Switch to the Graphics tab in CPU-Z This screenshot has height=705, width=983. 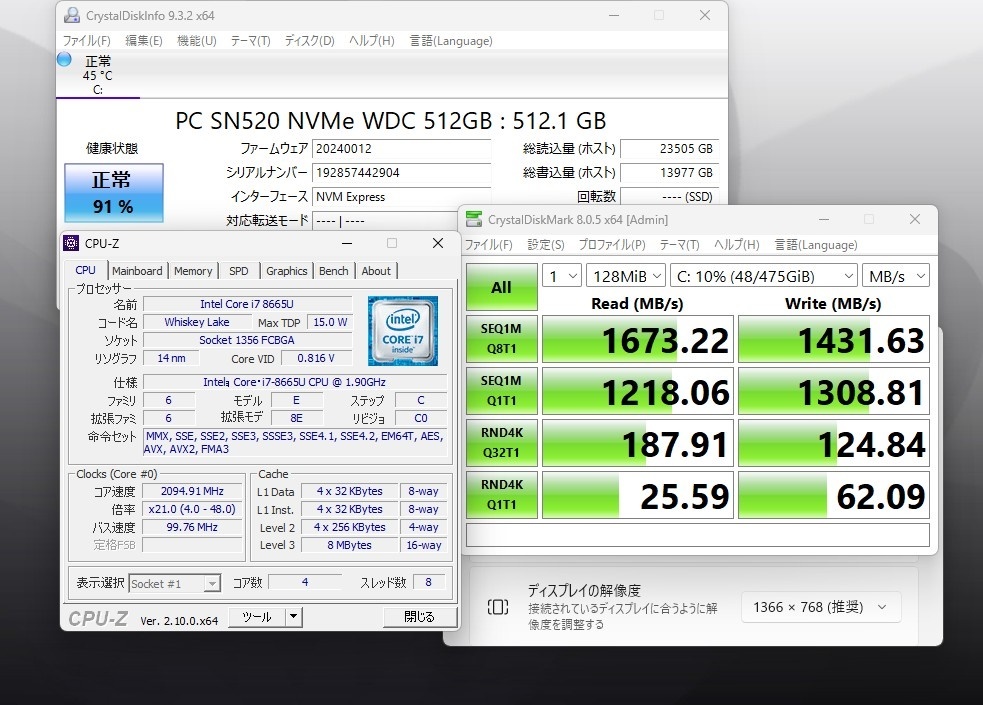pos(286,271)
